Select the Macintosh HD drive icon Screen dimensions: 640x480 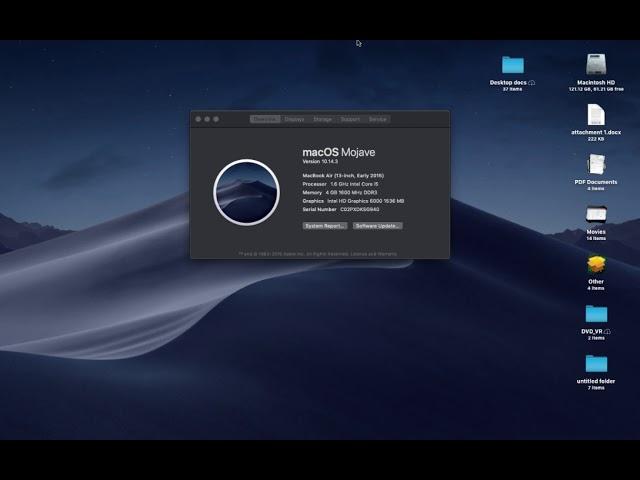(x=596, y=64)
